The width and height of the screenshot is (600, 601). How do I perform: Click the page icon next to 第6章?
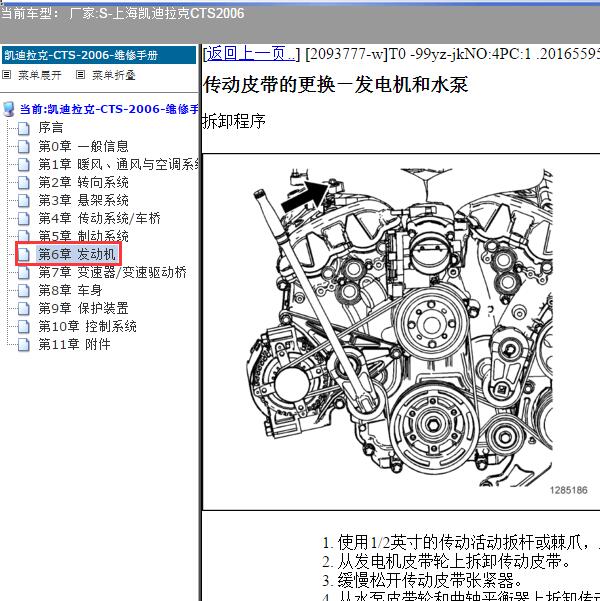click(24, 255)
